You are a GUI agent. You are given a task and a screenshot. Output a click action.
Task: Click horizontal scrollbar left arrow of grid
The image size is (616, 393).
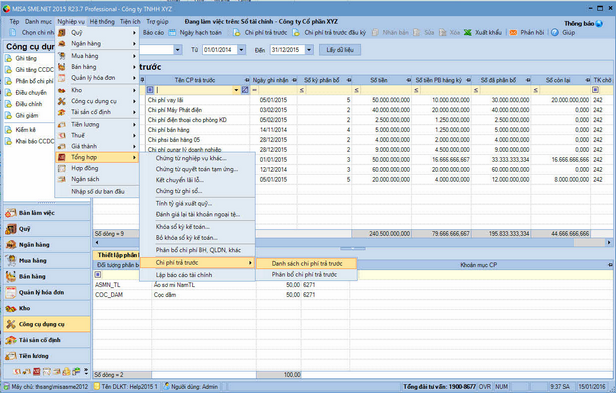(97, 242)
